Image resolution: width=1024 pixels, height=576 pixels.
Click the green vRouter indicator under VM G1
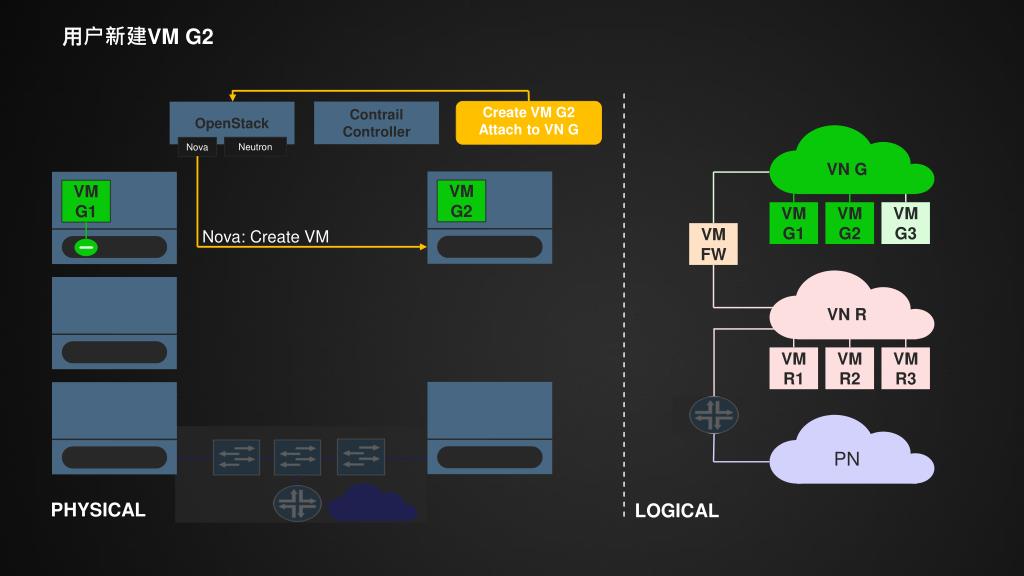86,248
